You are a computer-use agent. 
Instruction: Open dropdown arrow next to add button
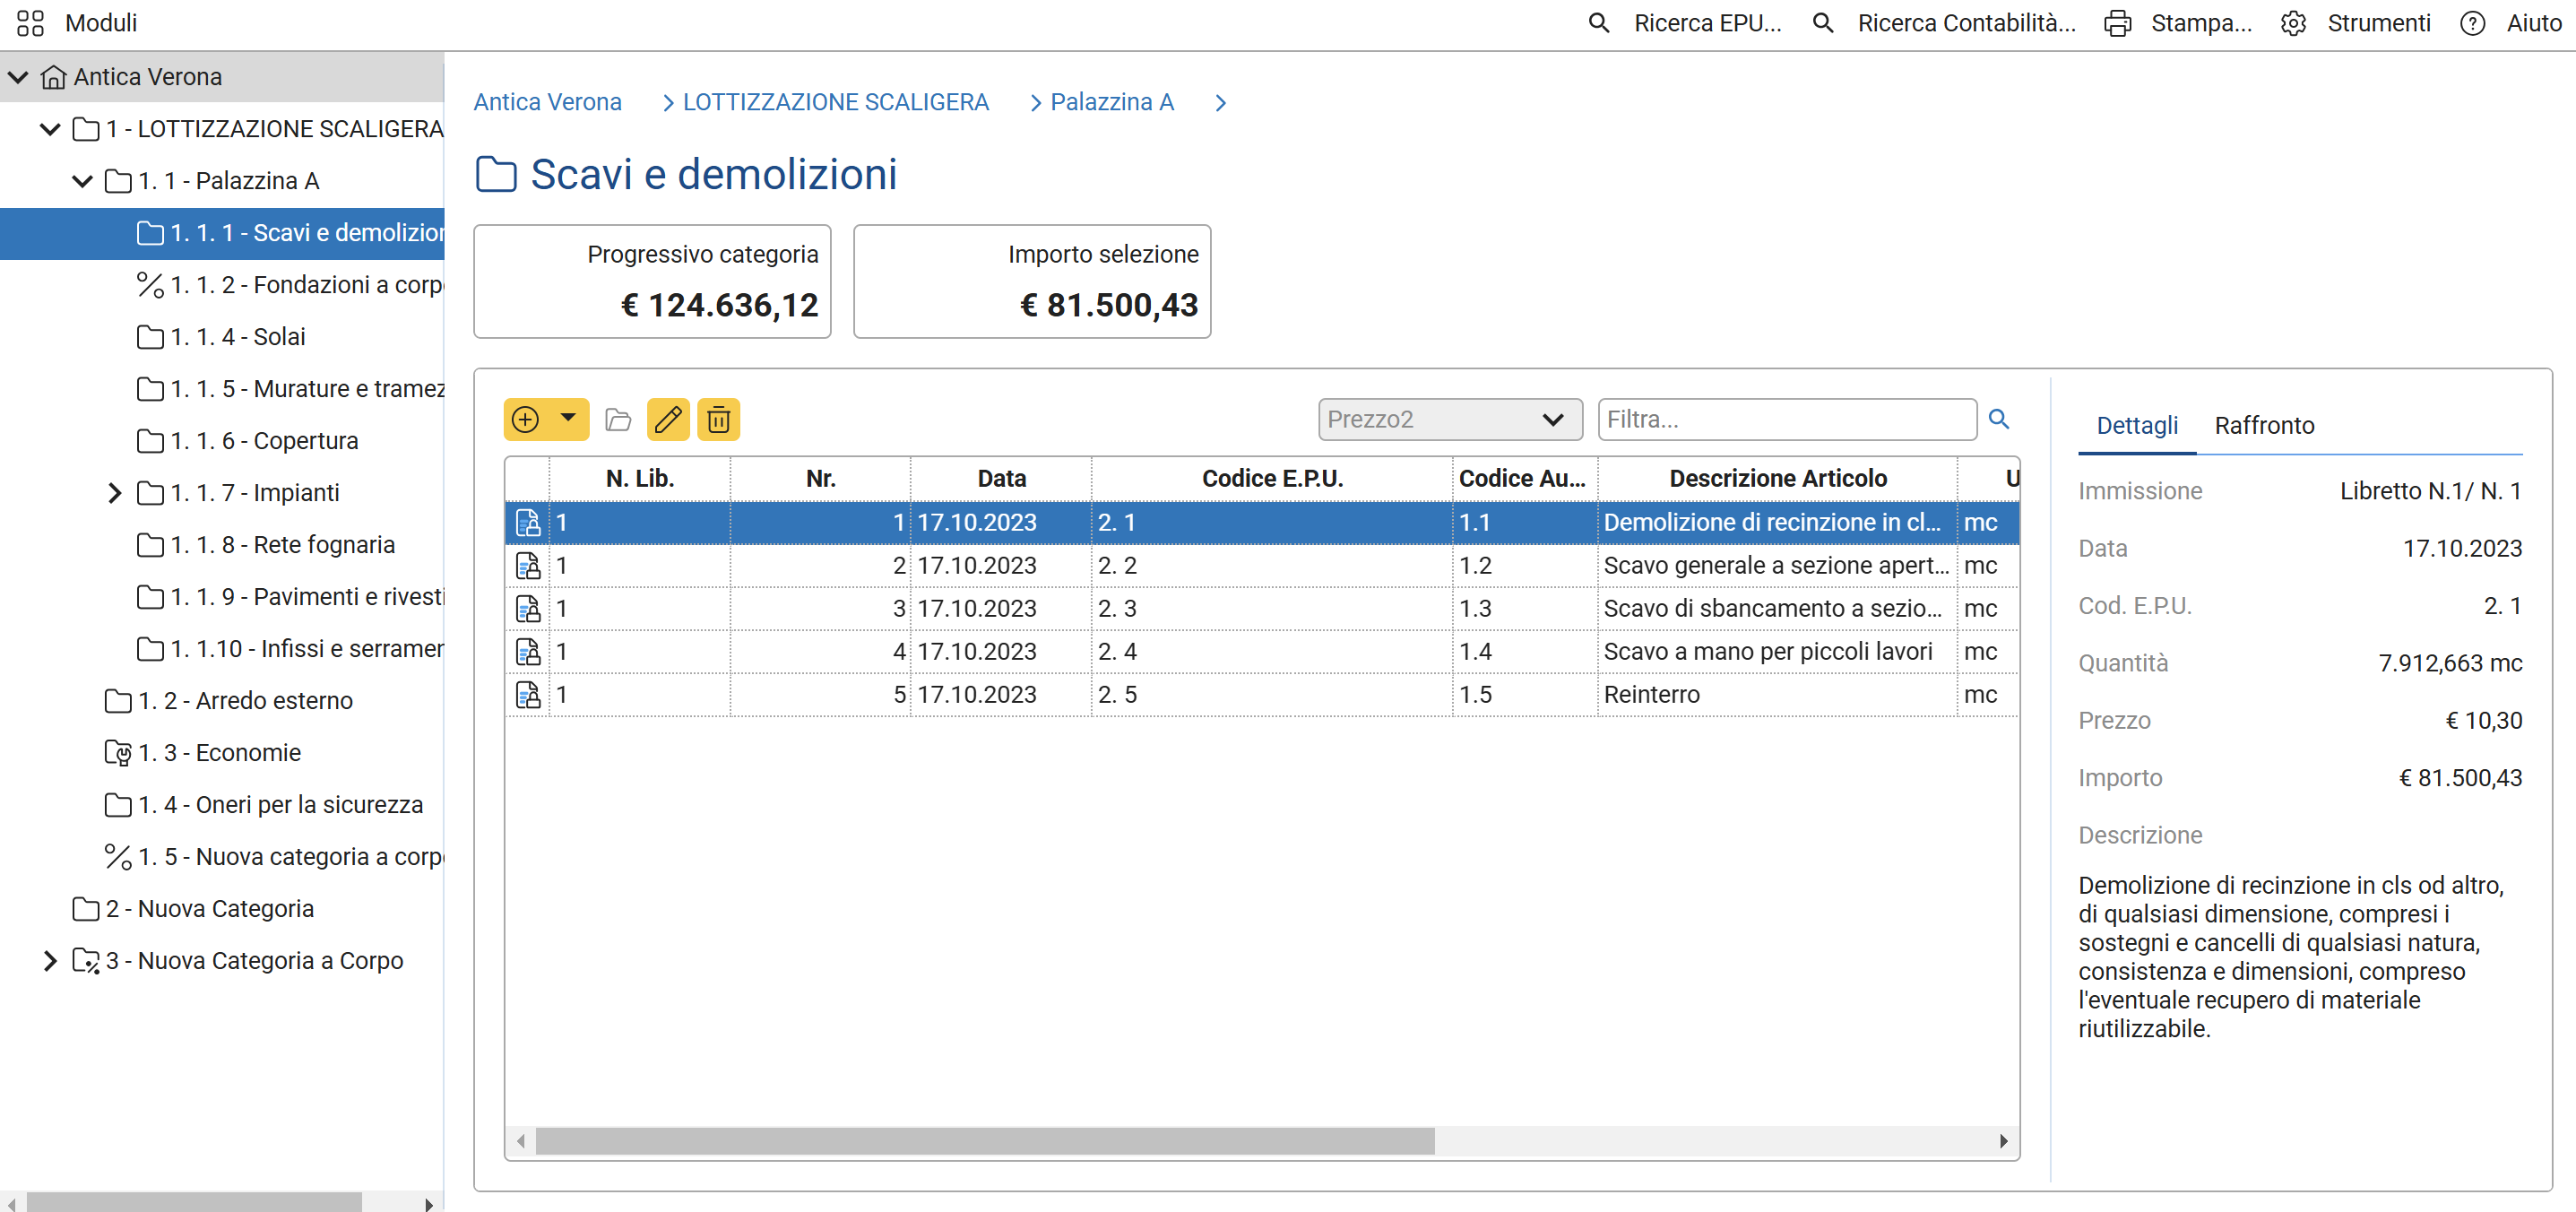568,418
